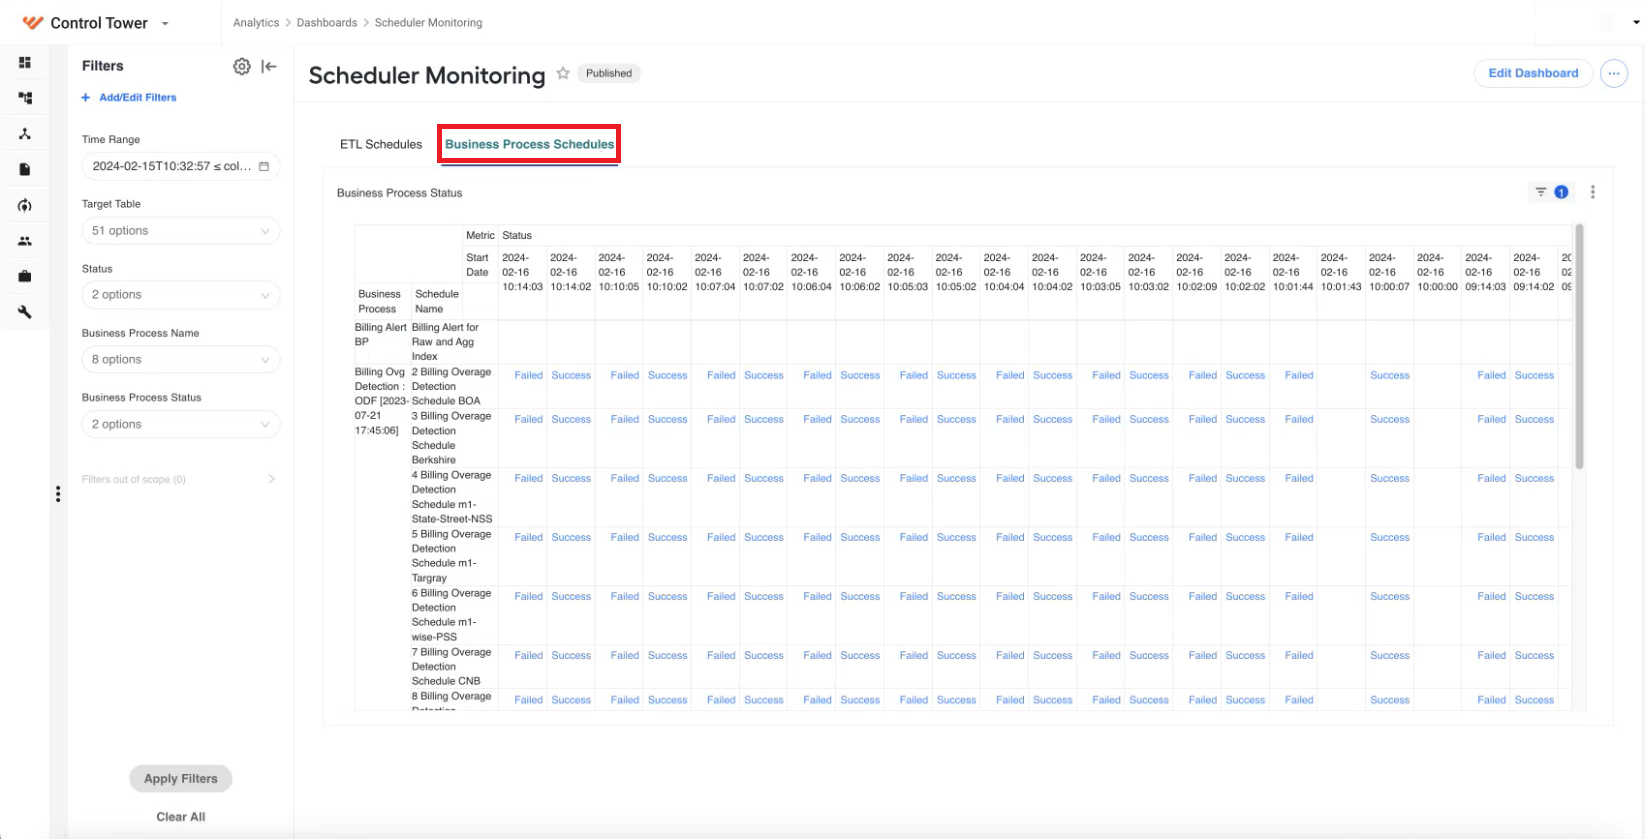
Task: Collapse the Filters panel with arrow icon
Action: pos(269,66)
